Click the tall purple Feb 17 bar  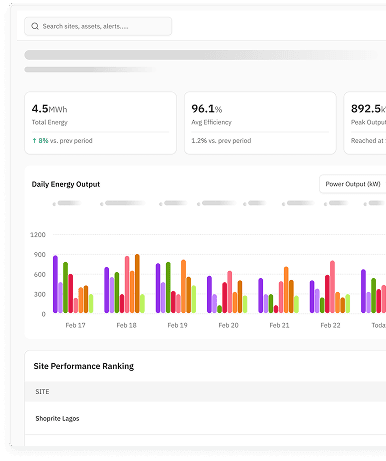tap(55, 284)
